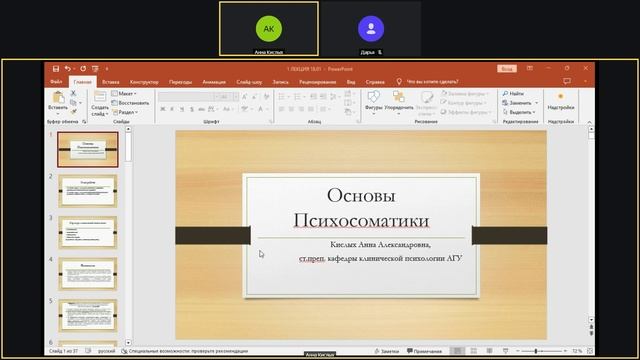Viewport: 640px width, 360px height.
Task: Select slide 4 thumbnail
Action: [88, 274]
